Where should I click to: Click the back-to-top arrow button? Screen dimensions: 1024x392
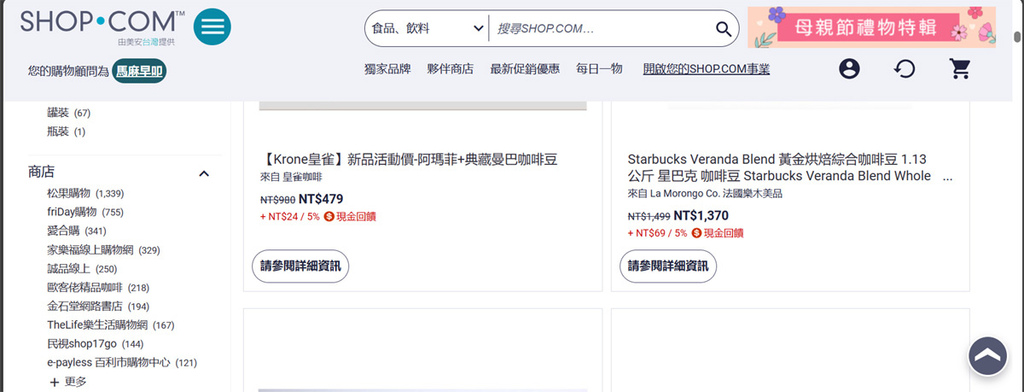pyautogui.click(x=987, y=356)
